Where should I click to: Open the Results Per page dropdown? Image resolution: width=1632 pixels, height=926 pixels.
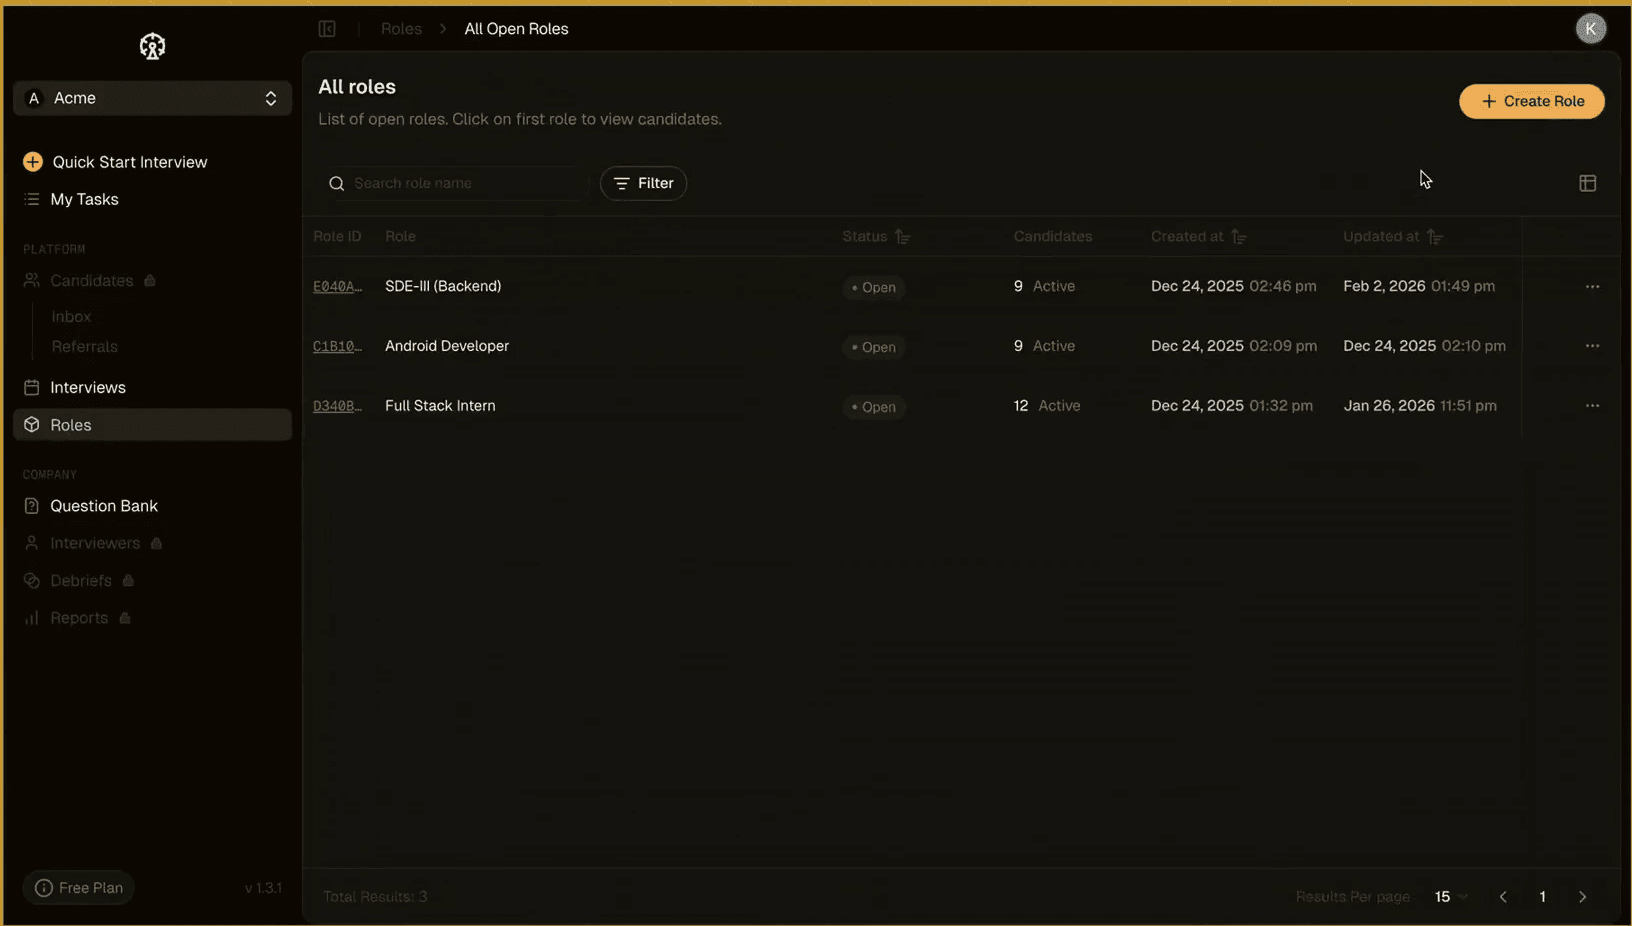pyautogui.click(x=1449, y=897)
